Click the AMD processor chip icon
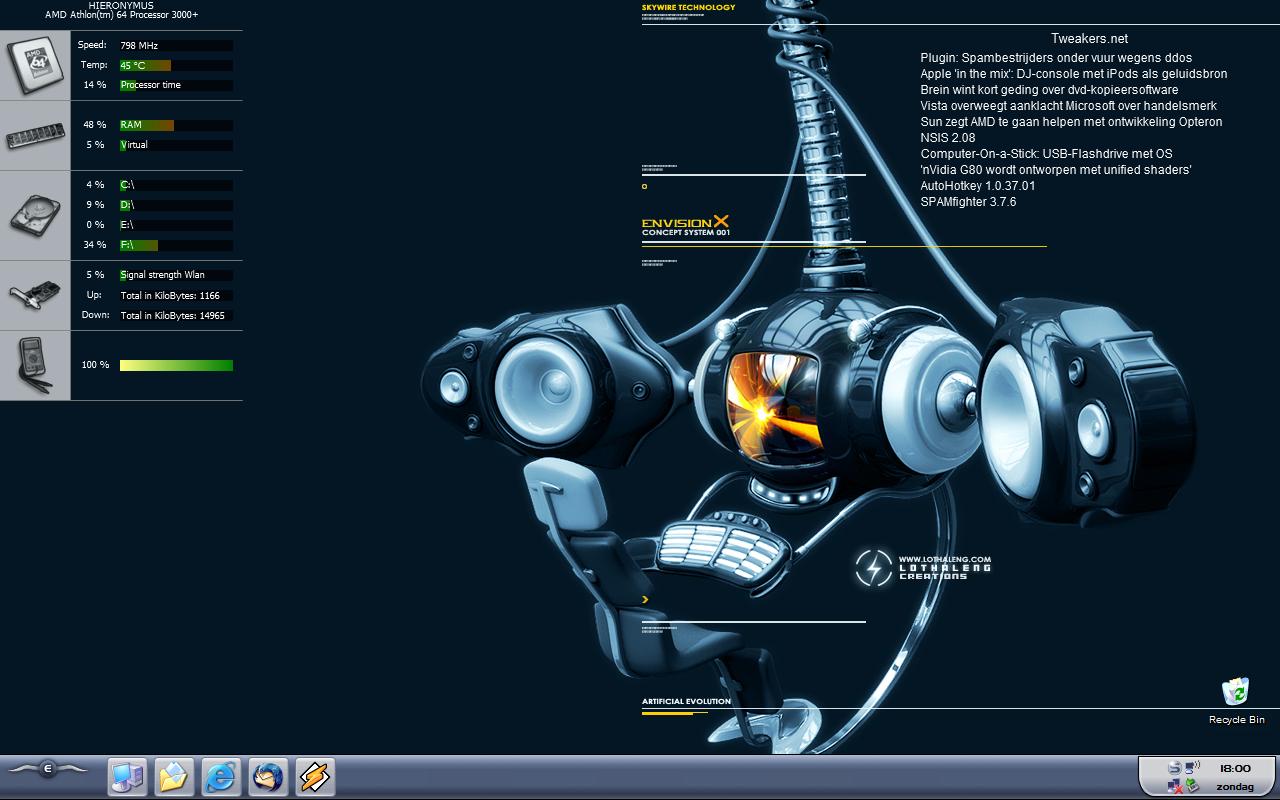The height and width of the screenshot is (800, 1280). pos(35,65)
